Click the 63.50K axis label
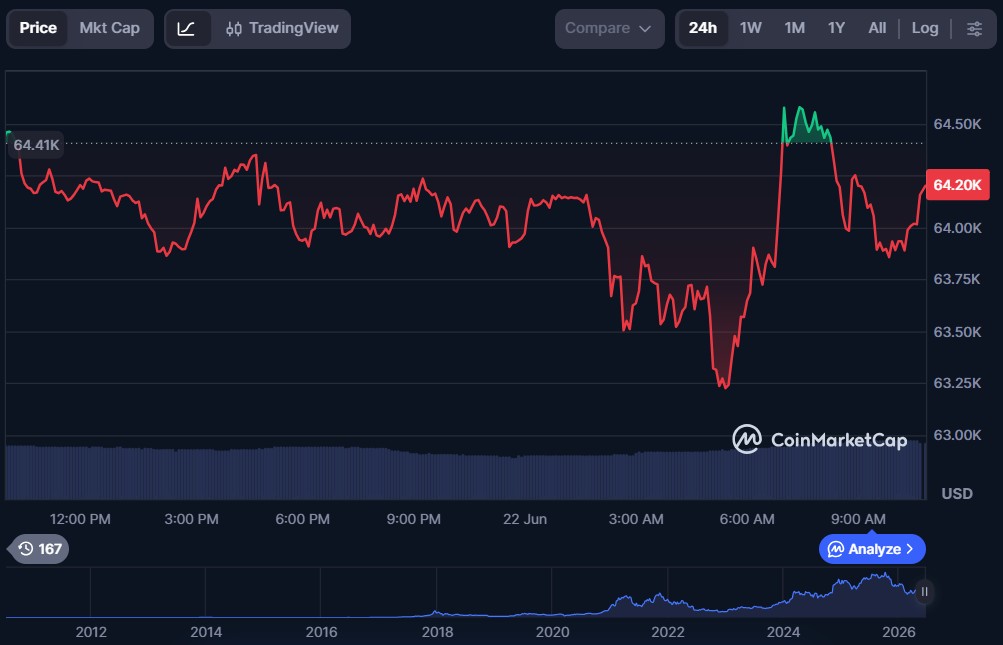Viewport: 1003px width, 645px height. (957, 332)
